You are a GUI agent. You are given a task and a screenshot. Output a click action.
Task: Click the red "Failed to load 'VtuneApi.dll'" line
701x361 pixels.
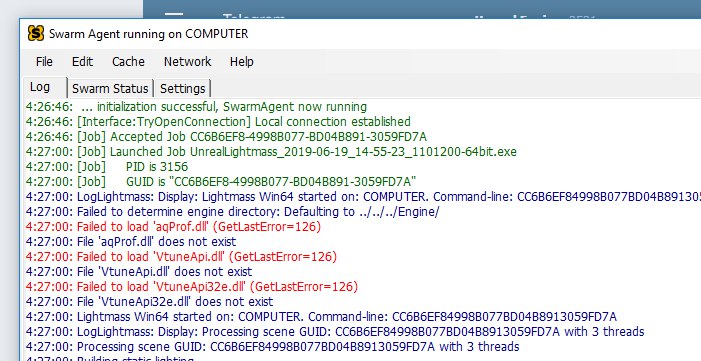tap(181, 257)
